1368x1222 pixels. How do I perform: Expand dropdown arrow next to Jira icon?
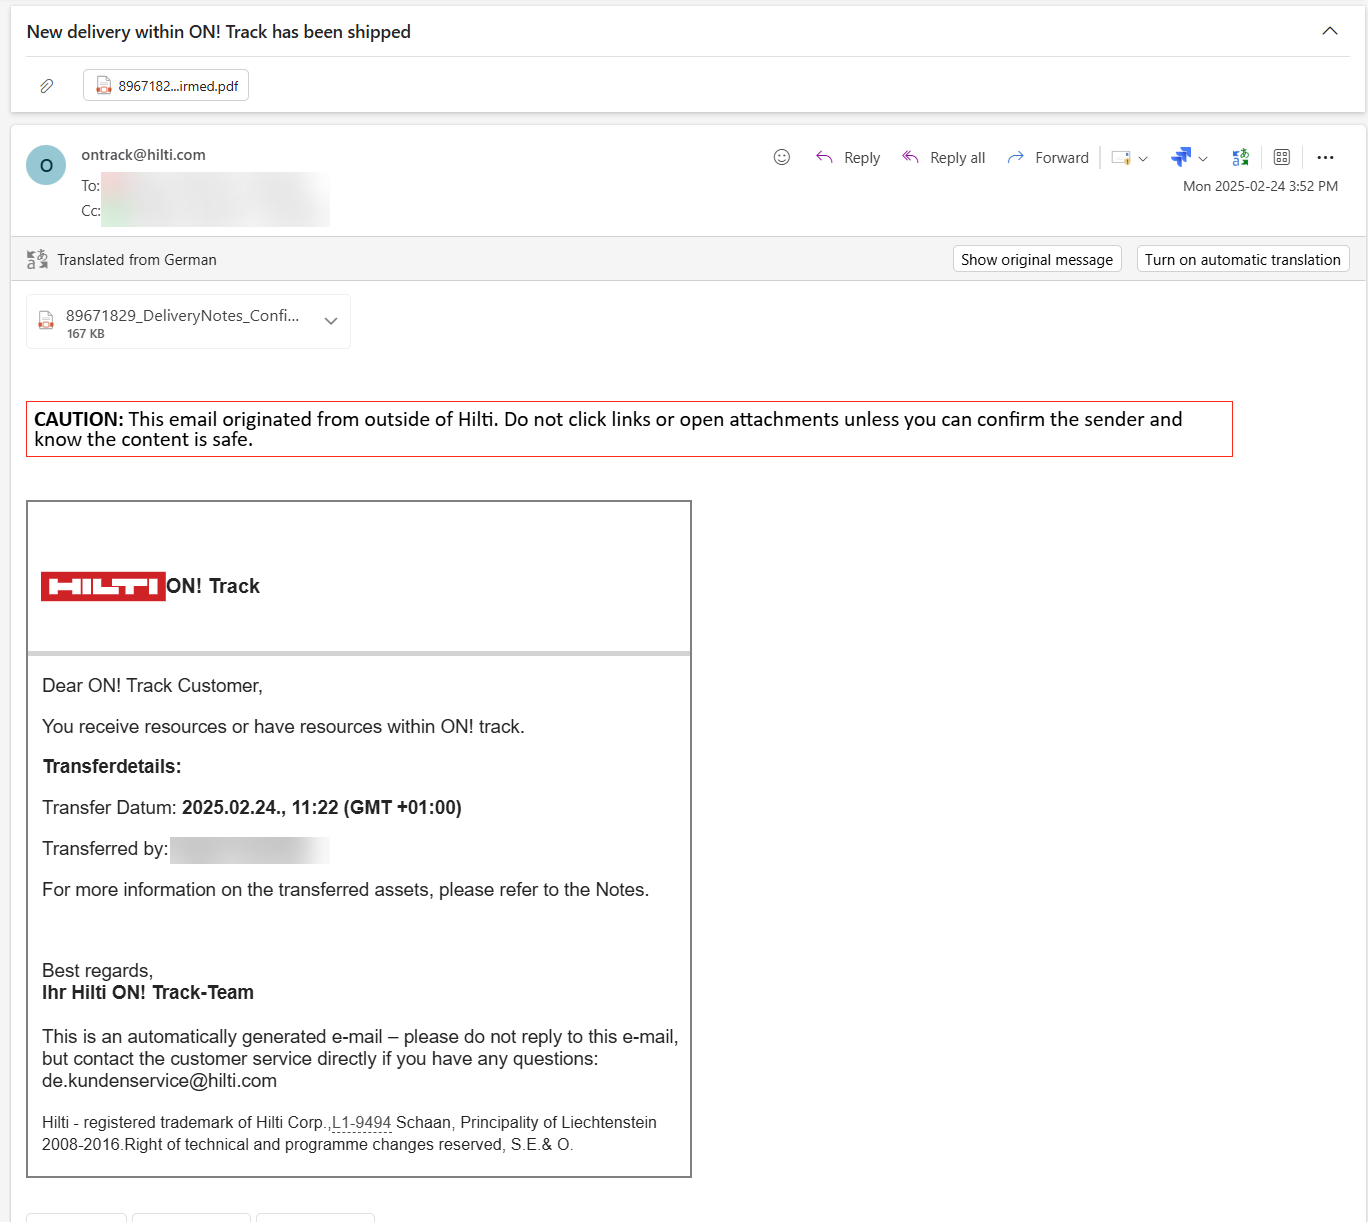(1203, 158)
